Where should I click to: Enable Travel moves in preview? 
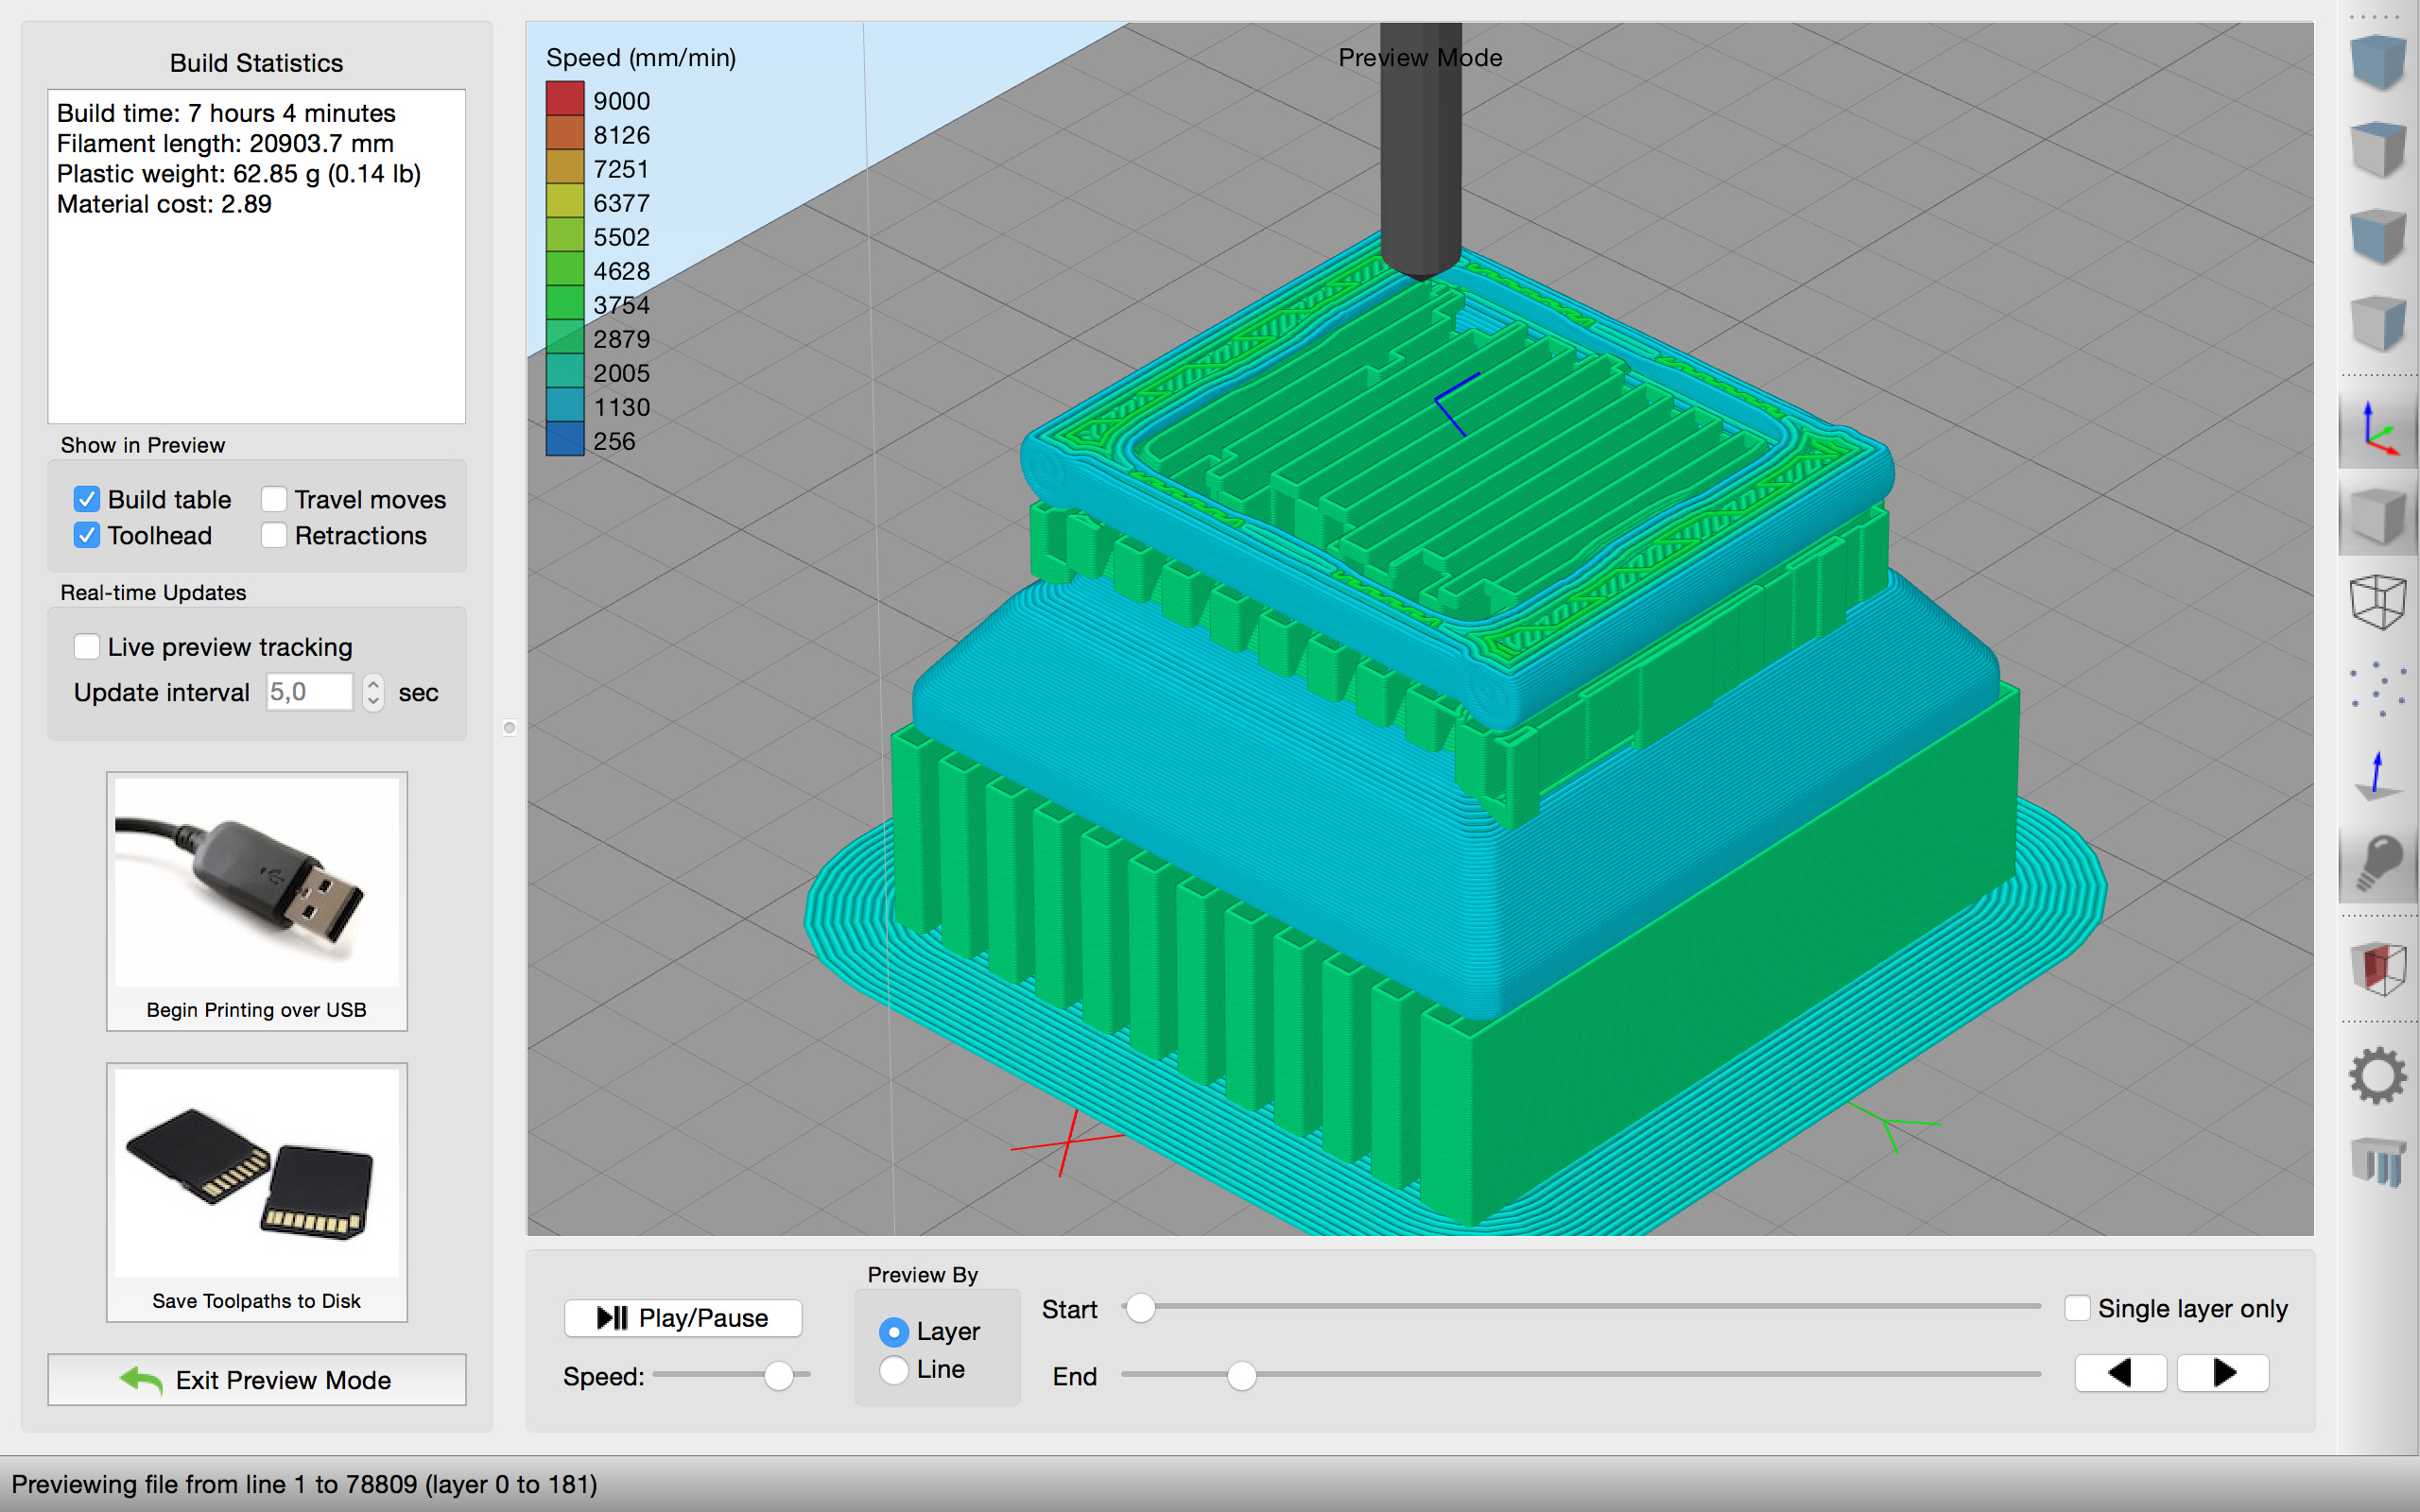pyautogui.click(x=274, y=499)
